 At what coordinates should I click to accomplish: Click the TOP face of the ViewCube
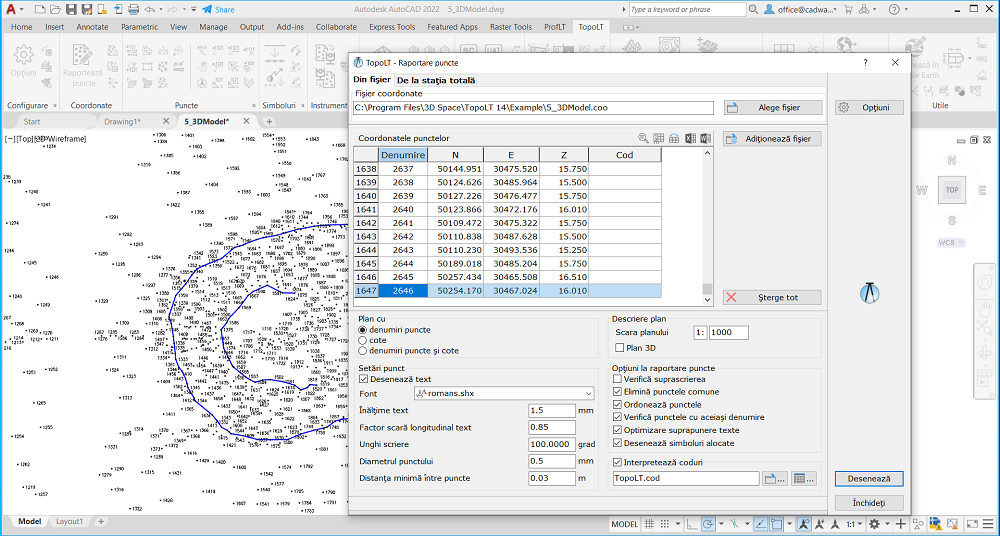(952, 190)
